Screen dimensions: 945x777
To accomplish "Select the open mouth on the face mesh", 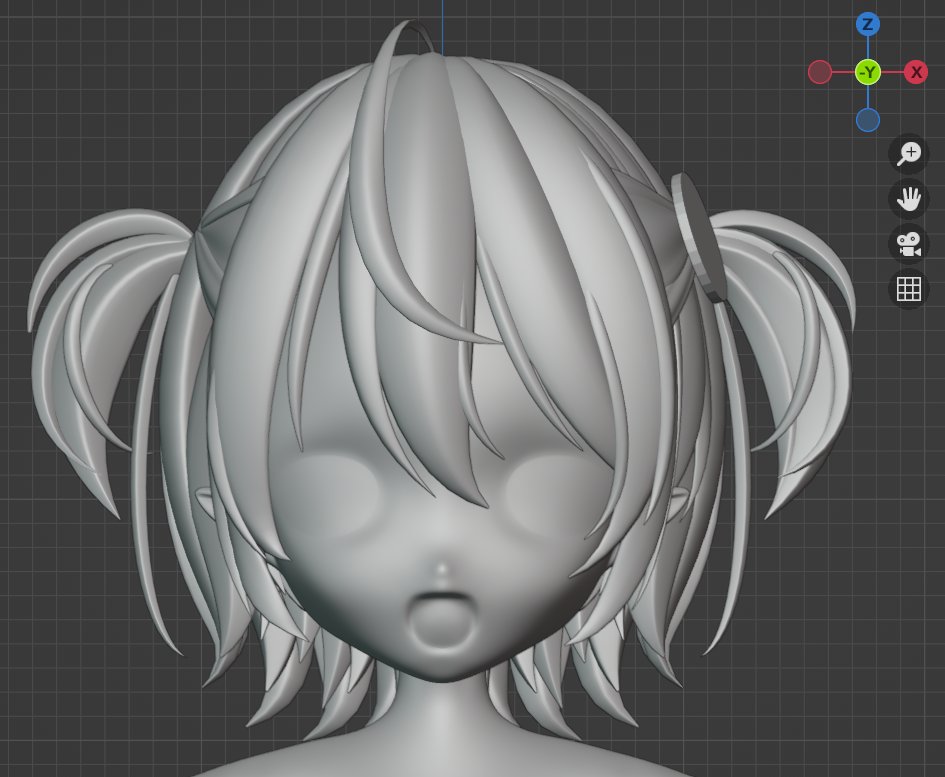I will [x=442, y=620].
